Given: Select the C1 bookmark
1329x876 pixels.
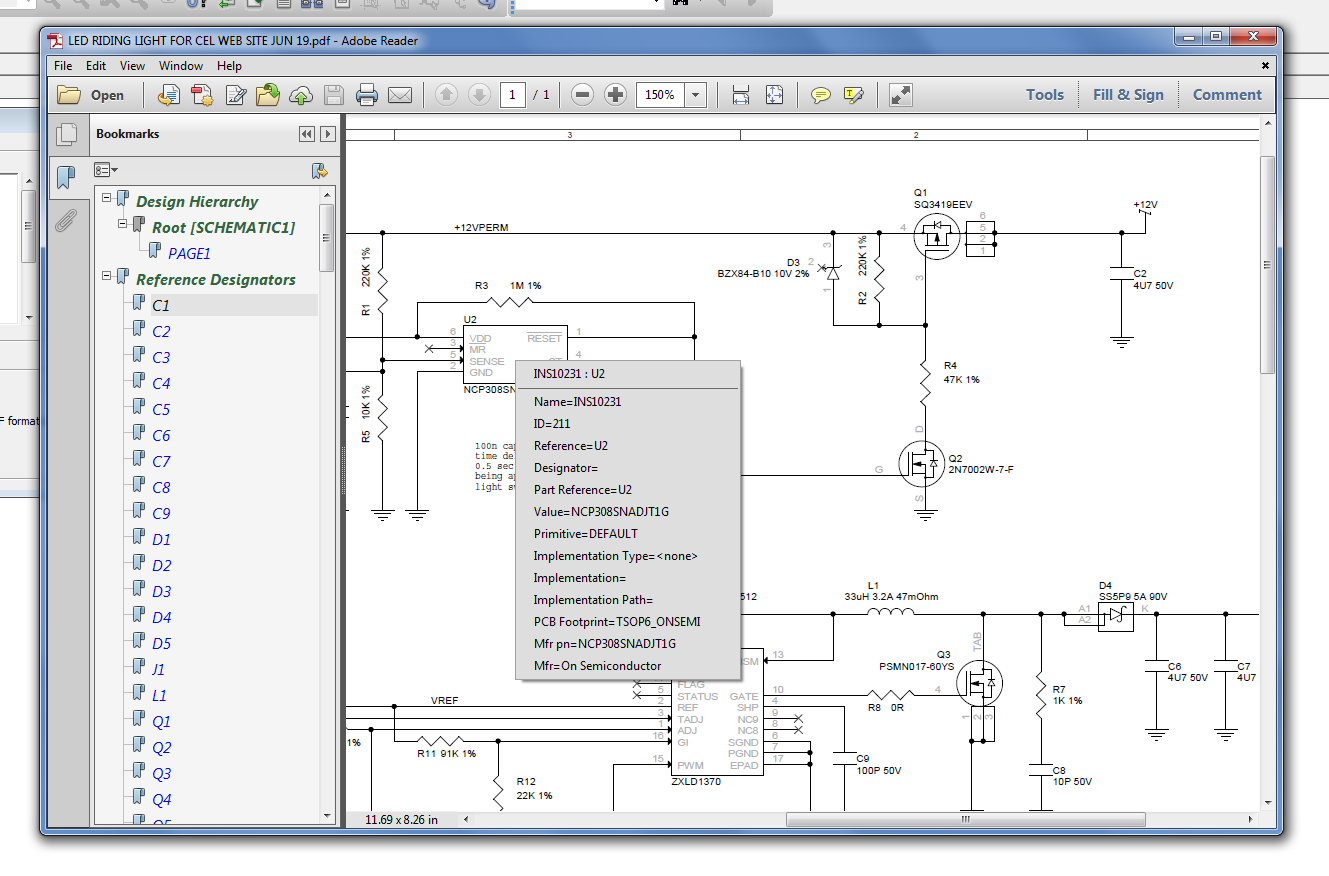Looking at the screenshot, I should [x=161, y=306].
